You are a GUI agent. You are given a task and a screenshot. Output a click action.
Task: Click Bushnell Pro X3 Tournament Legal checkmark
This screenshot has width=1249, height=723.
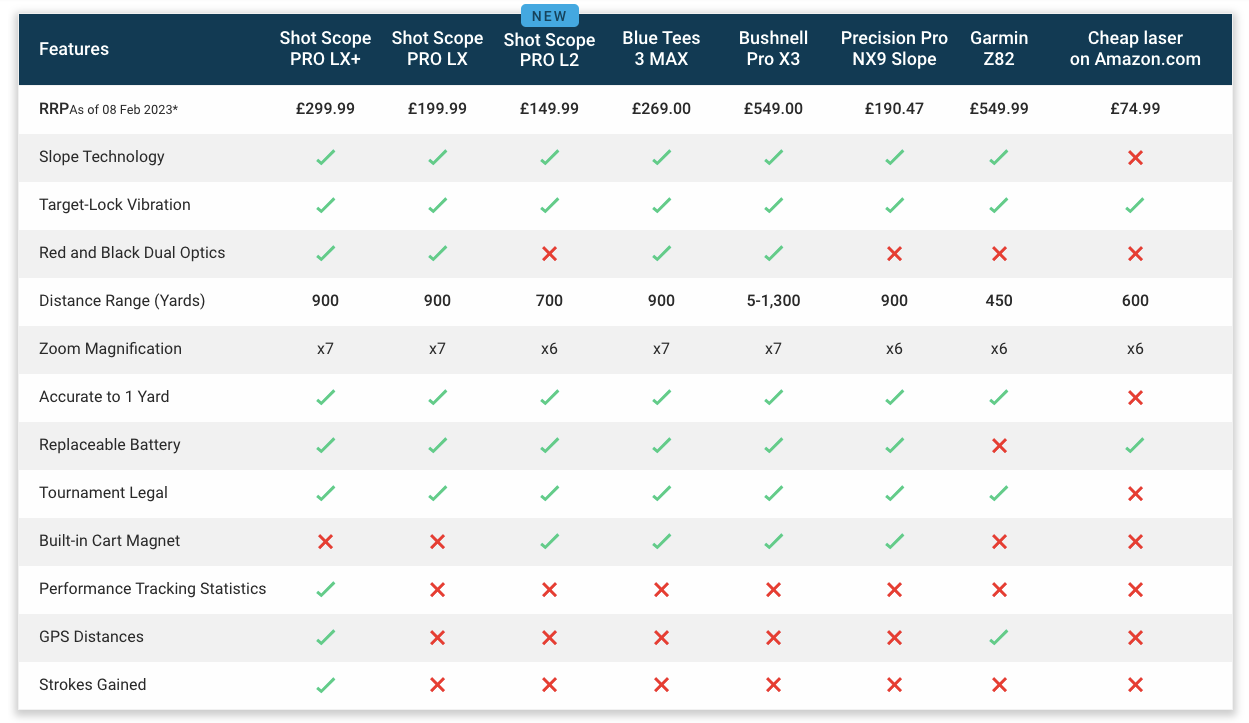[x=773, y=493]
